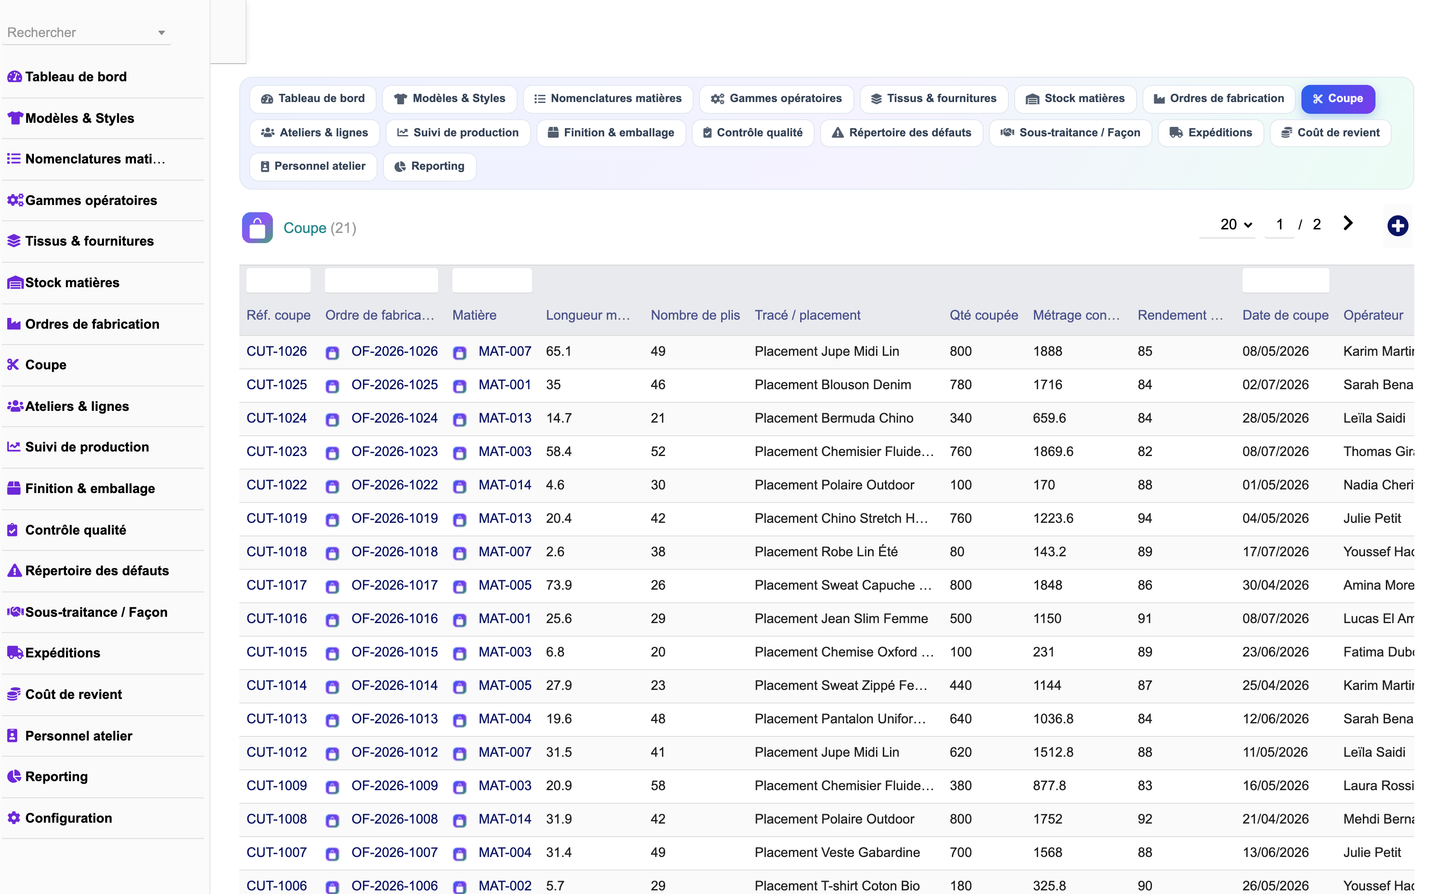Screen dimensions: 1445x894
Task: Open cut reference CUT-1019
Action: click(x=277, y=519)
